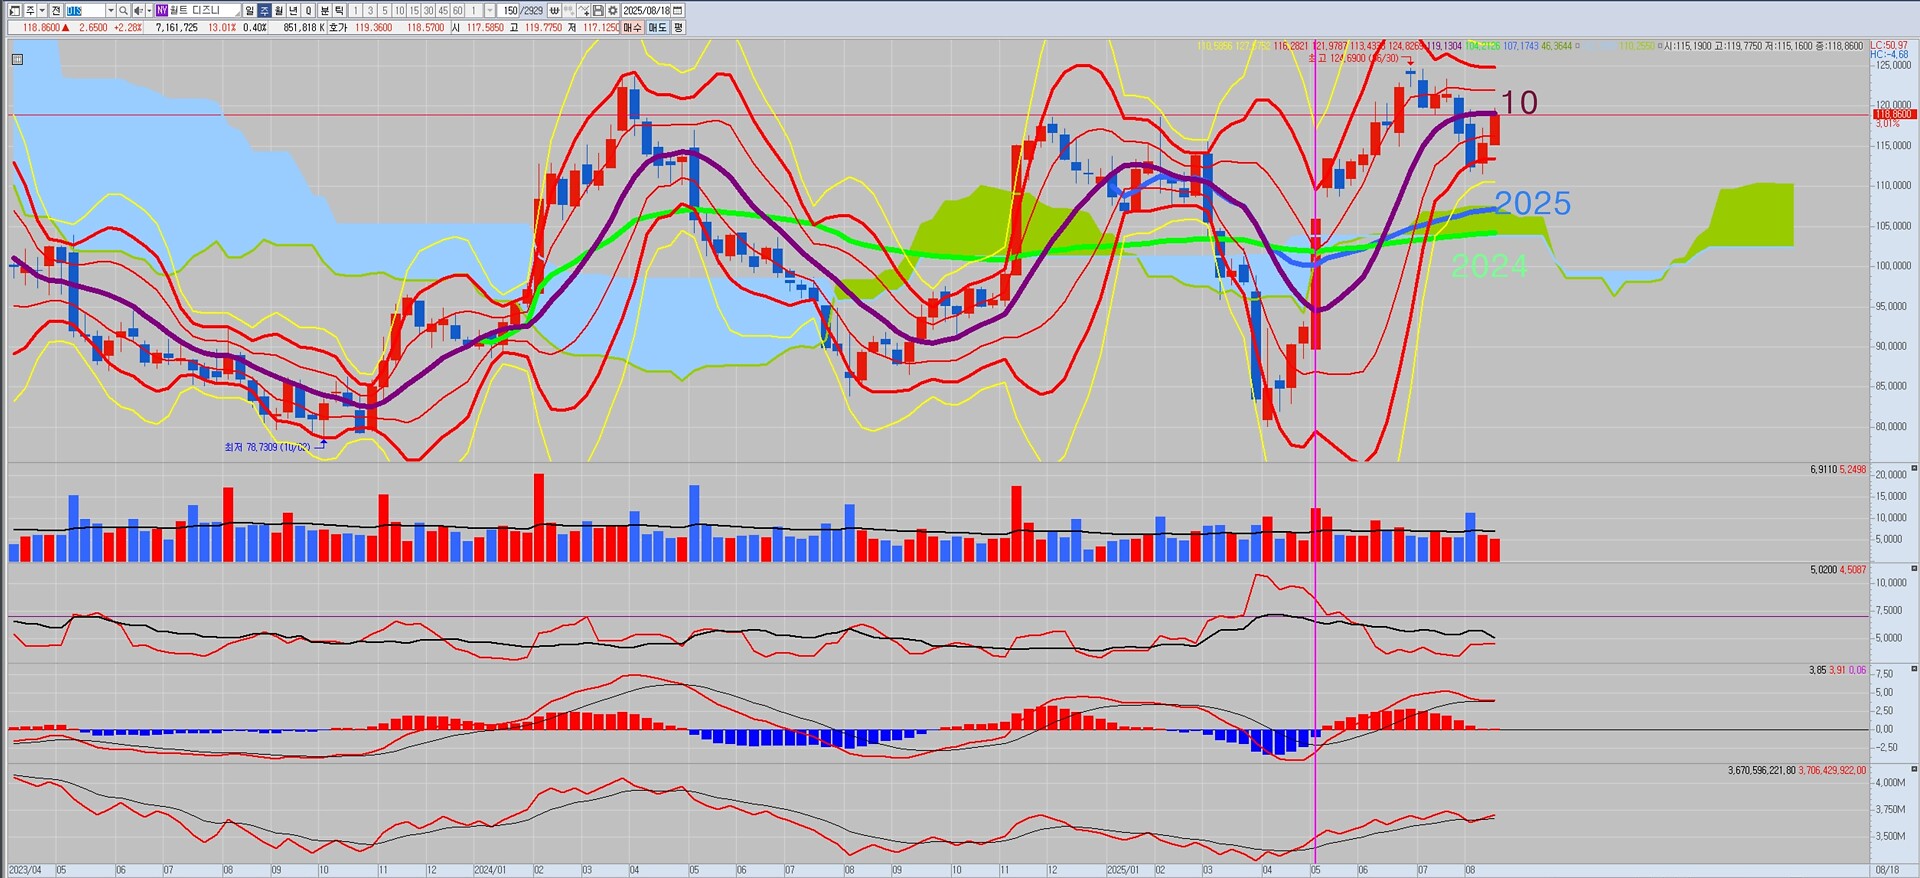Save the chart with floppy disk icon
1920x878 pixels.
pos(598,10)
